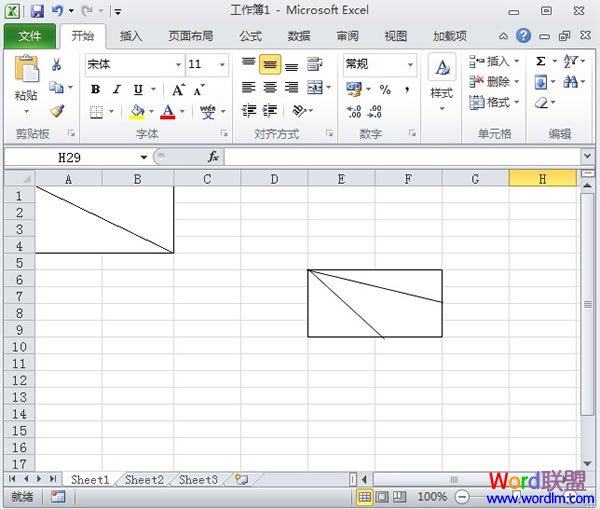Apply red font color A
Viewport: 600px width, 509px height.
168,111
